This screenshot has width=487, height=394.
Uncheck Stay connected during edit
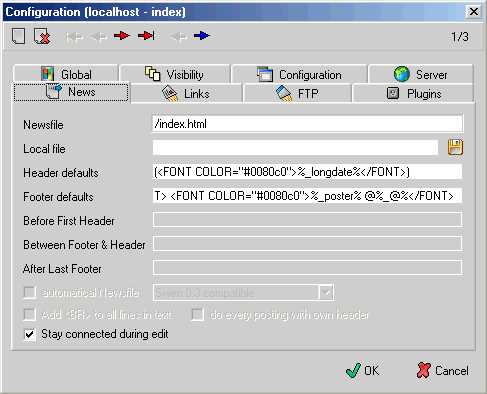click(x=29, y=334)
